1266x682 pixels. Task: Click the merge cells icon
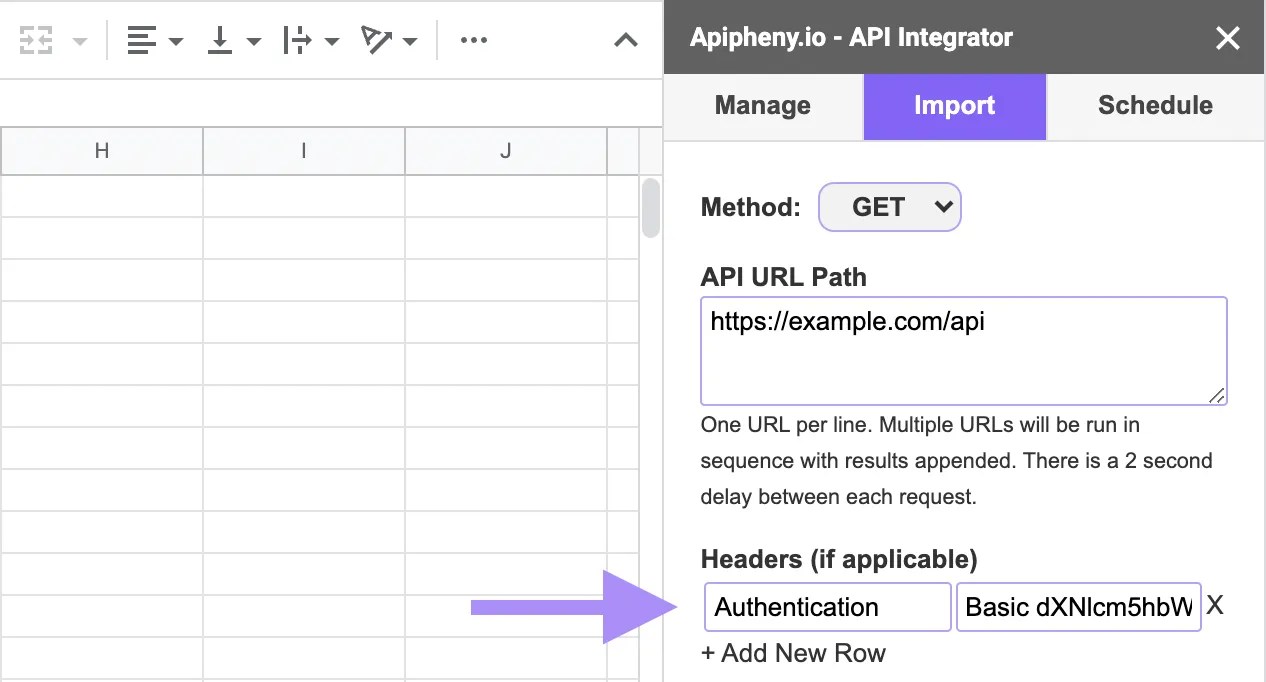(x=34, y=40)
